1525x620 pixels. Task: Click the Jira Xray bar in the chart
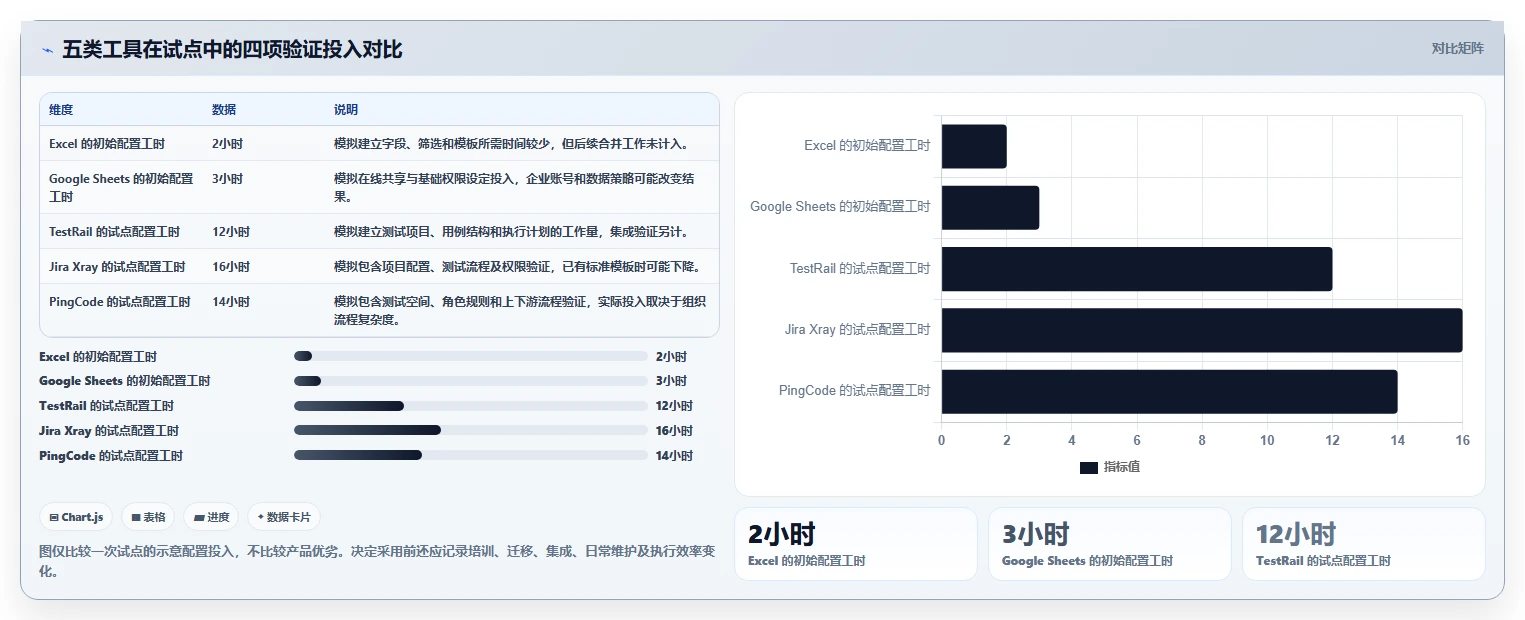tap(1202, 330)
